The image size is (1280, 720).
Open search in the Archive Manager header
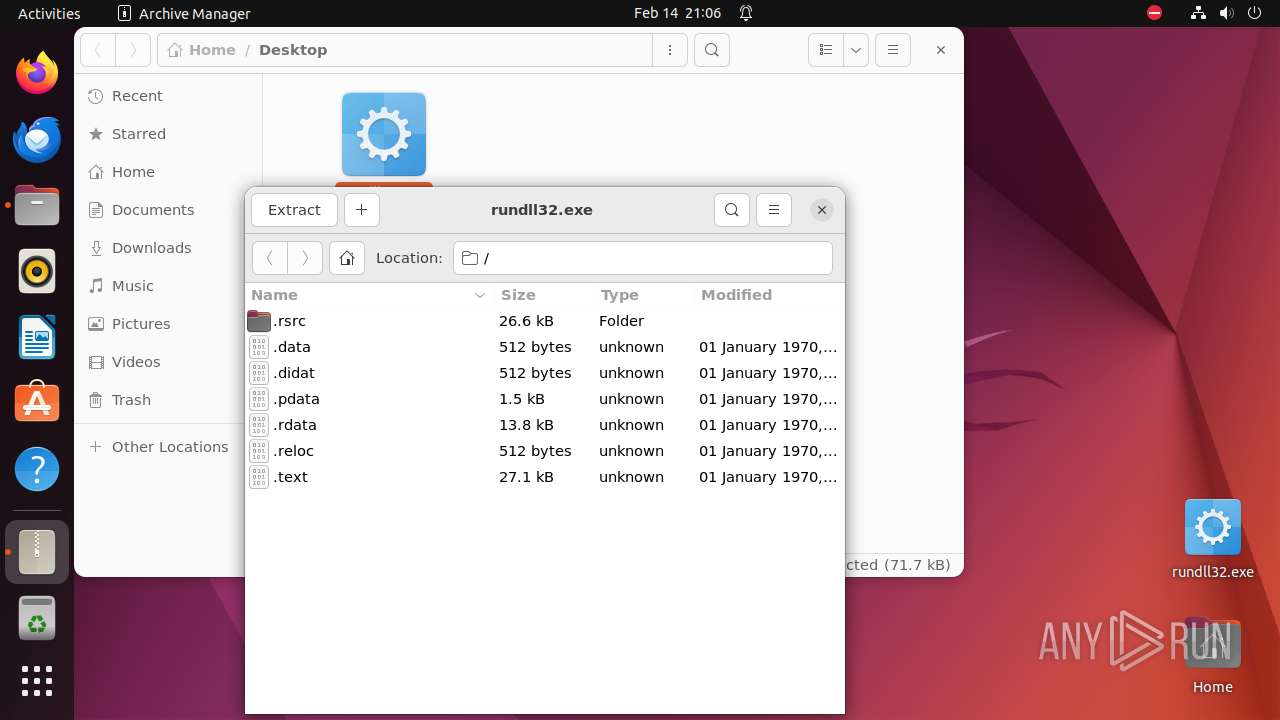click(732, 210)
